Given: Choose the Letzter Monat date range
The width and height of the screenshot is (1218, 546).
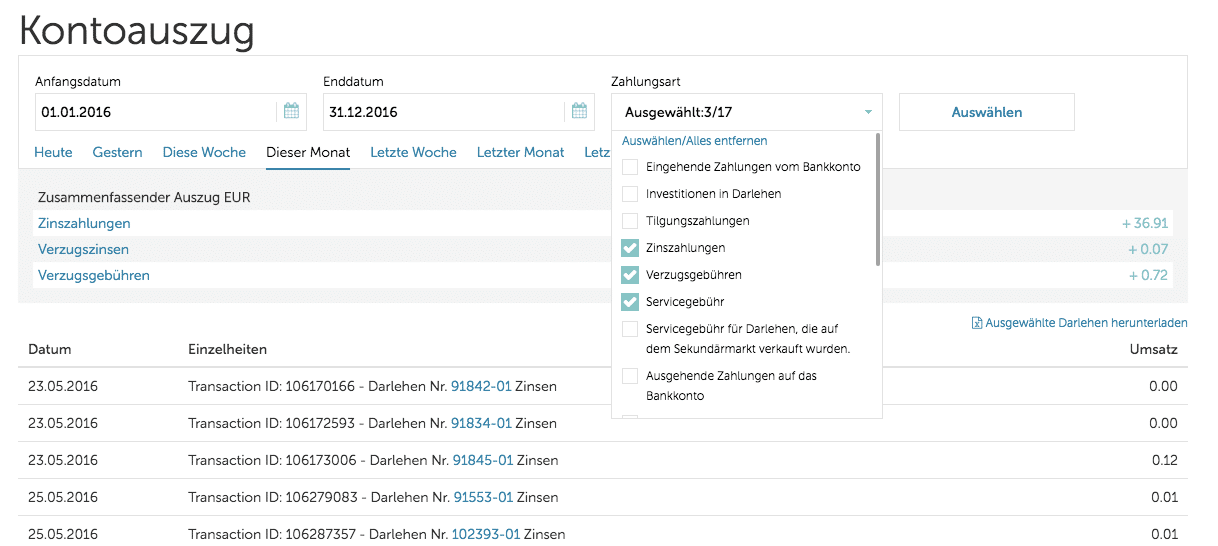Looking at the screenshot, I should pyautogui.click(x=520, y=153).
